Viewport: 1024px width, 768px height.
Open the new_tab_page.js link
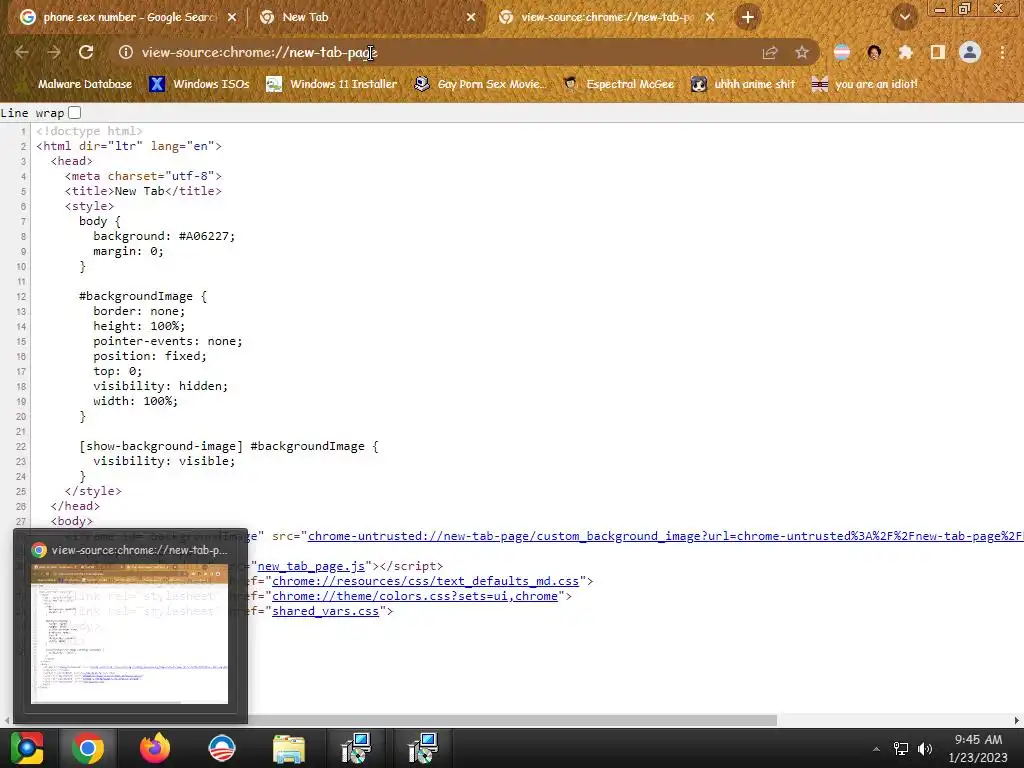tap(311, 566)
